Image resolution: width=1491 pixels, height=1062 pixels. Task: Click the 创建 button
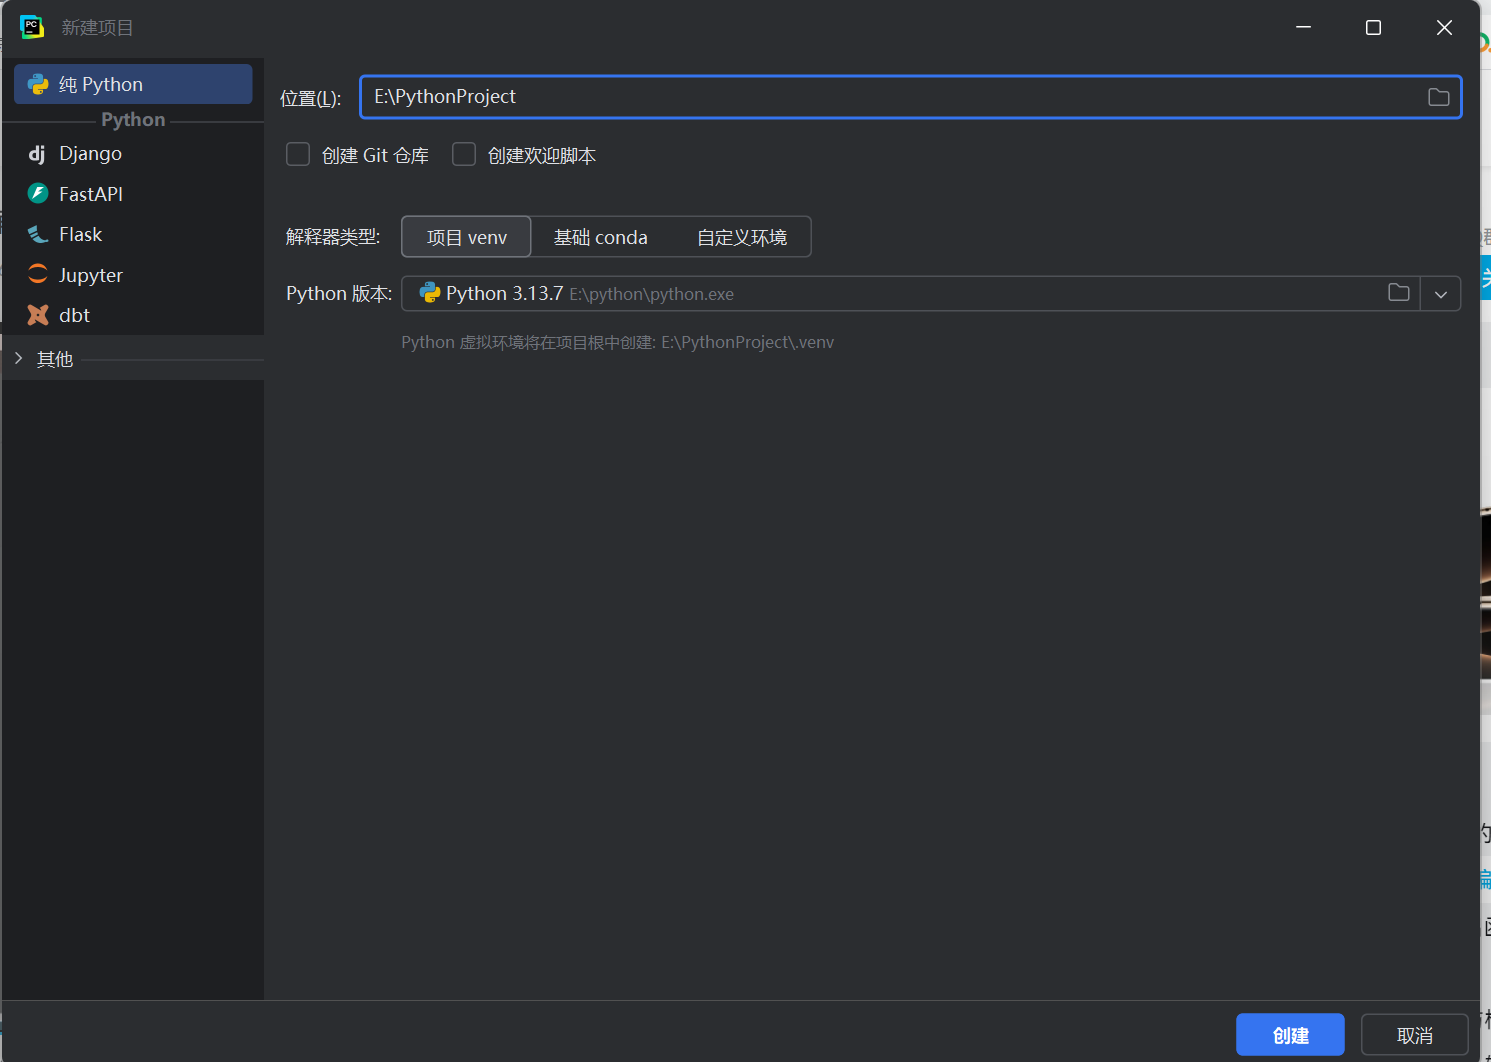point(1290,1035)
